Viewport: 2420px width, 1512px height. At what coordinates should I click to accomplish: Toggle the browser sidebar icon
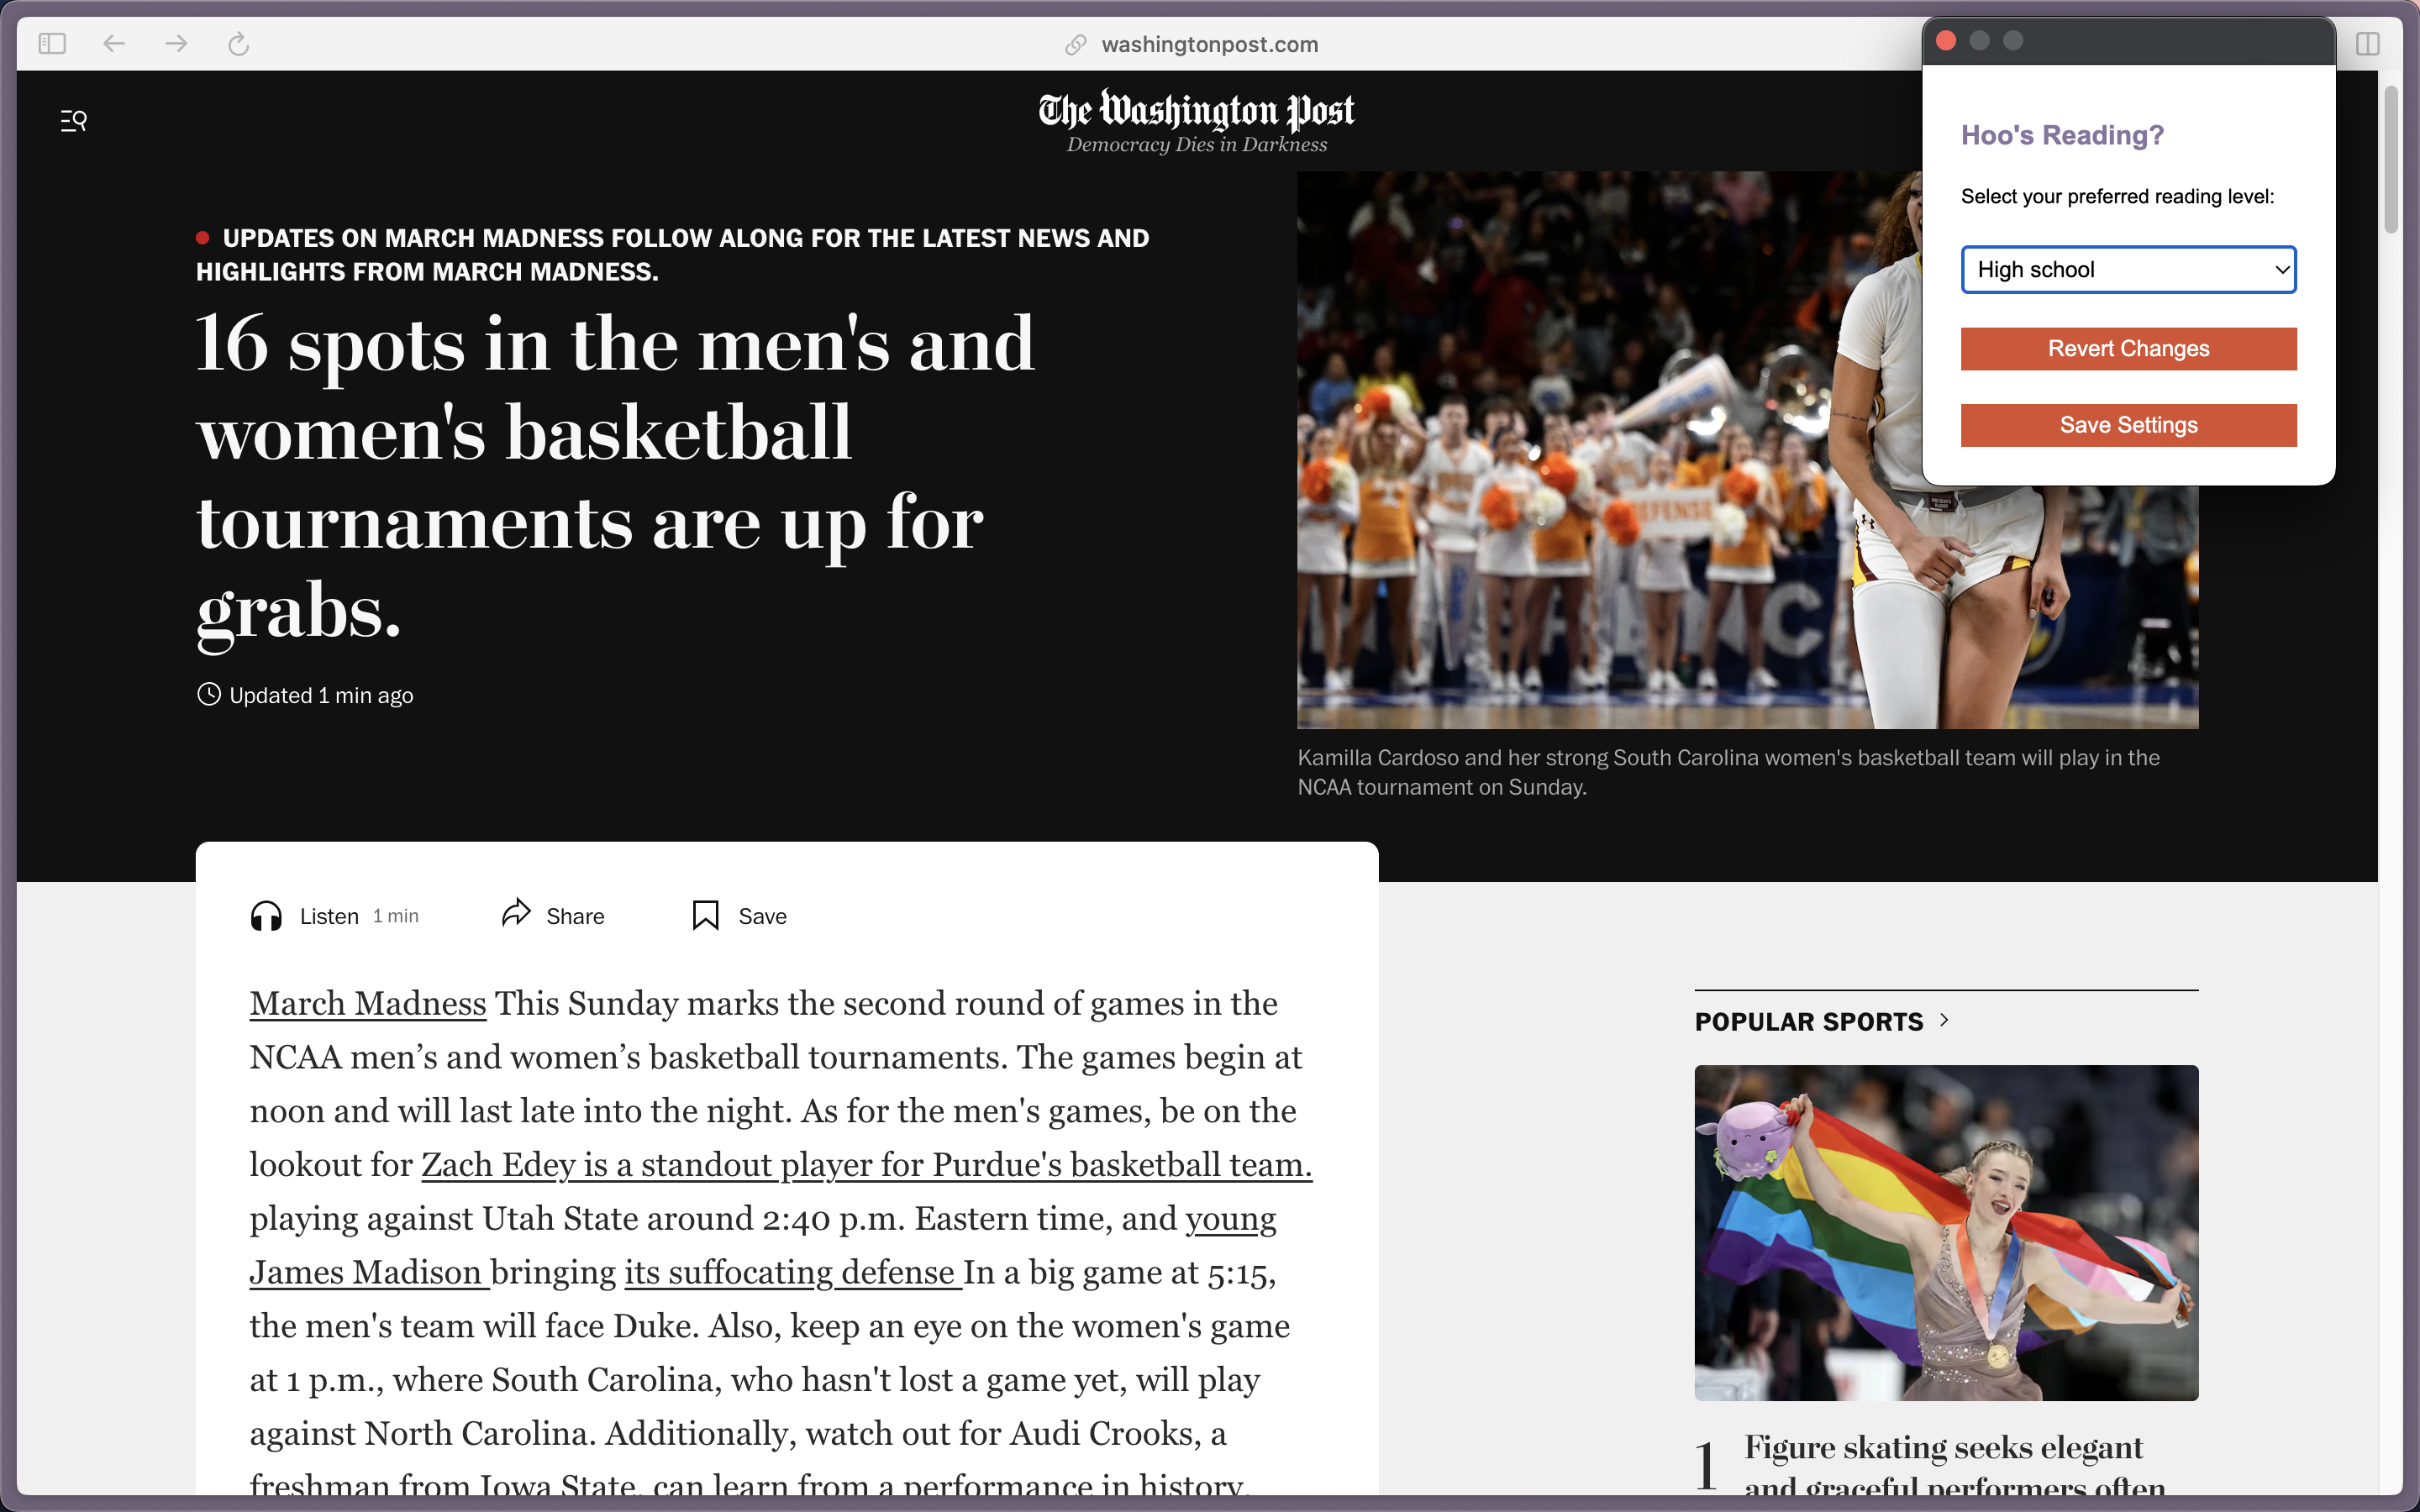[52, 44]
